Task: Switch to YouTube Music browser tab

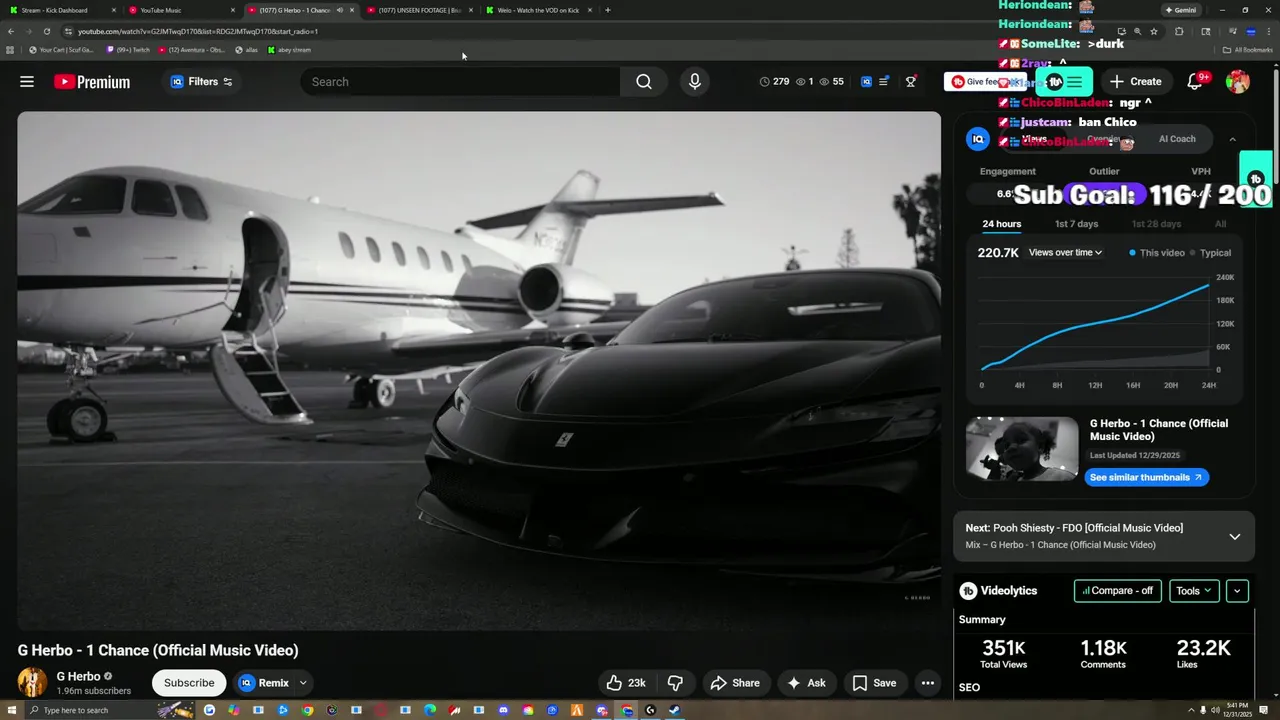Action: (x=180, y=10)
